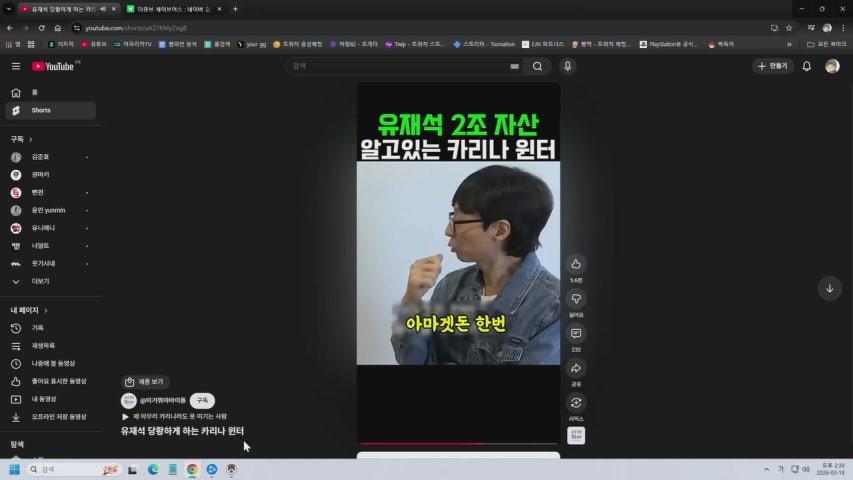This screenshot has width=853, height=480.
Task: Open 나중에 볼 동영상 watch later
Action: coord(51,364)
